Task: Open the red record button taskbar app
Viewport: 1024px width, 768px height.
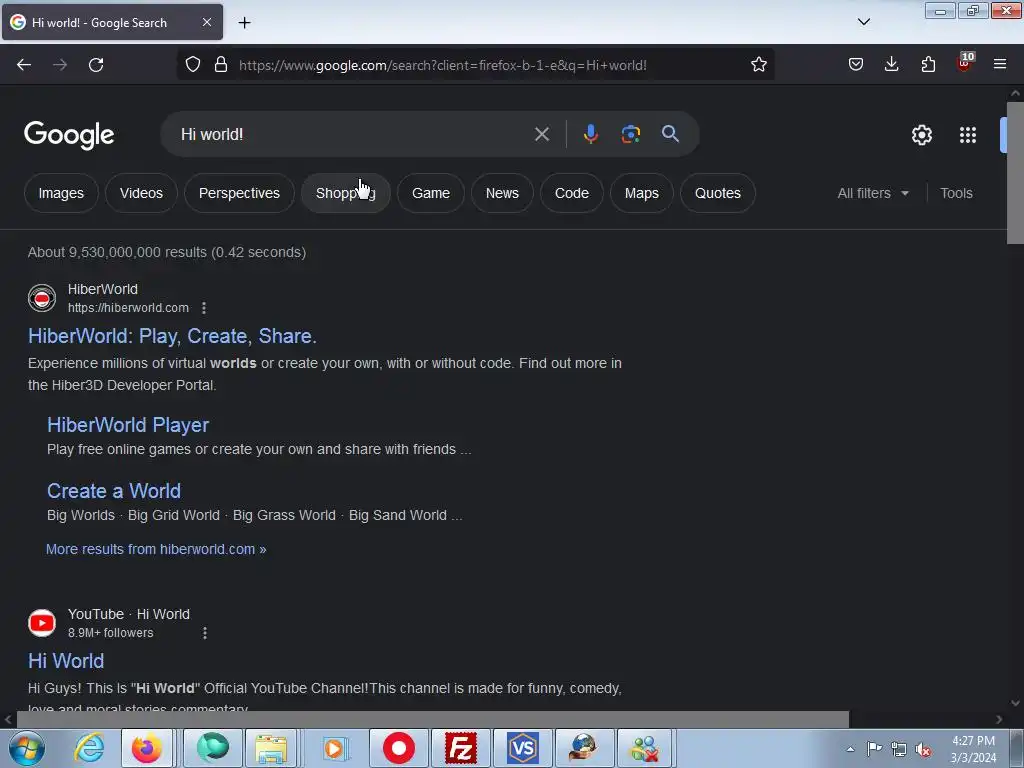Action: (398, 748)
